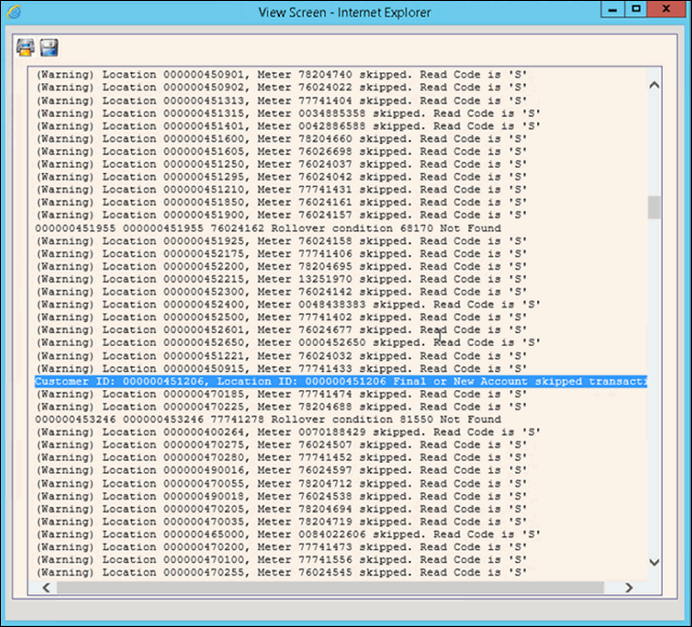Click warning line for Location 000000451850
Image resolution: width=692 pixels, height=627 pixels.
point(281,203)
